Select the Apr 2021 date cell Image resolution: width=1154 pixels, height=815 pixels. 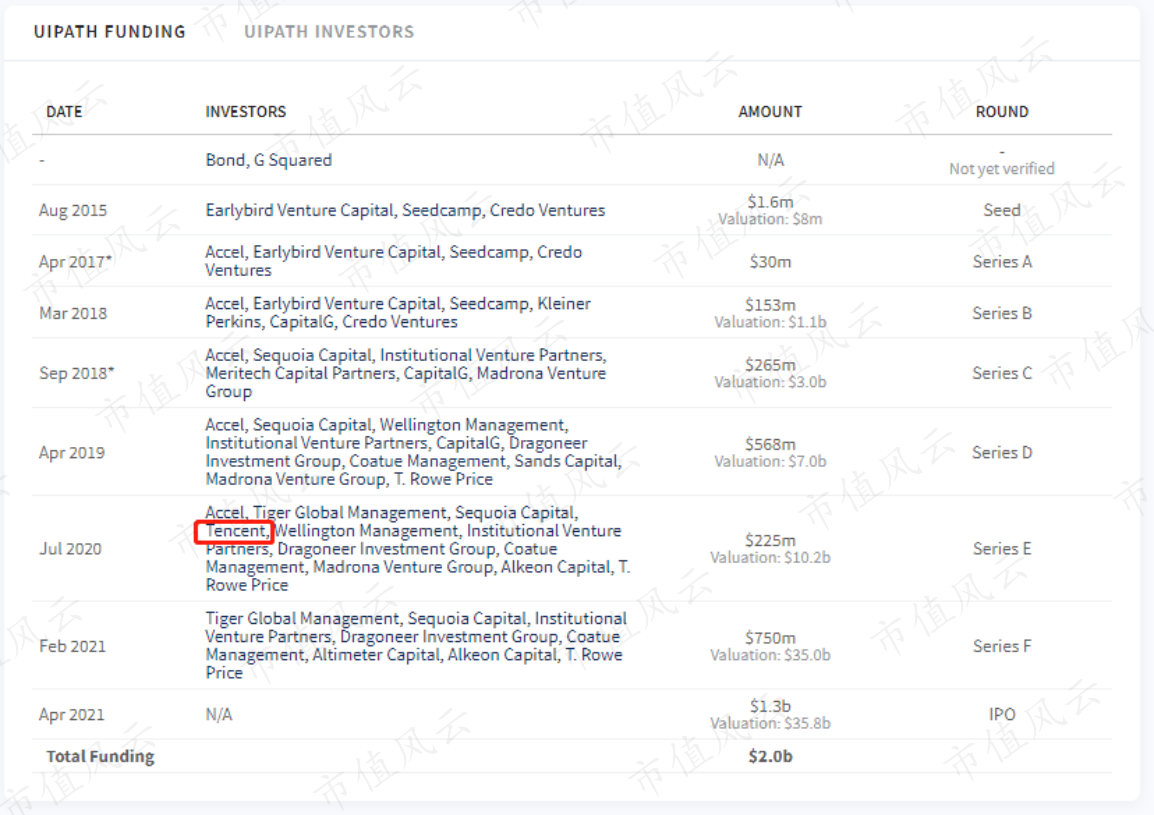pyautogui.click(x=71, y=714)
